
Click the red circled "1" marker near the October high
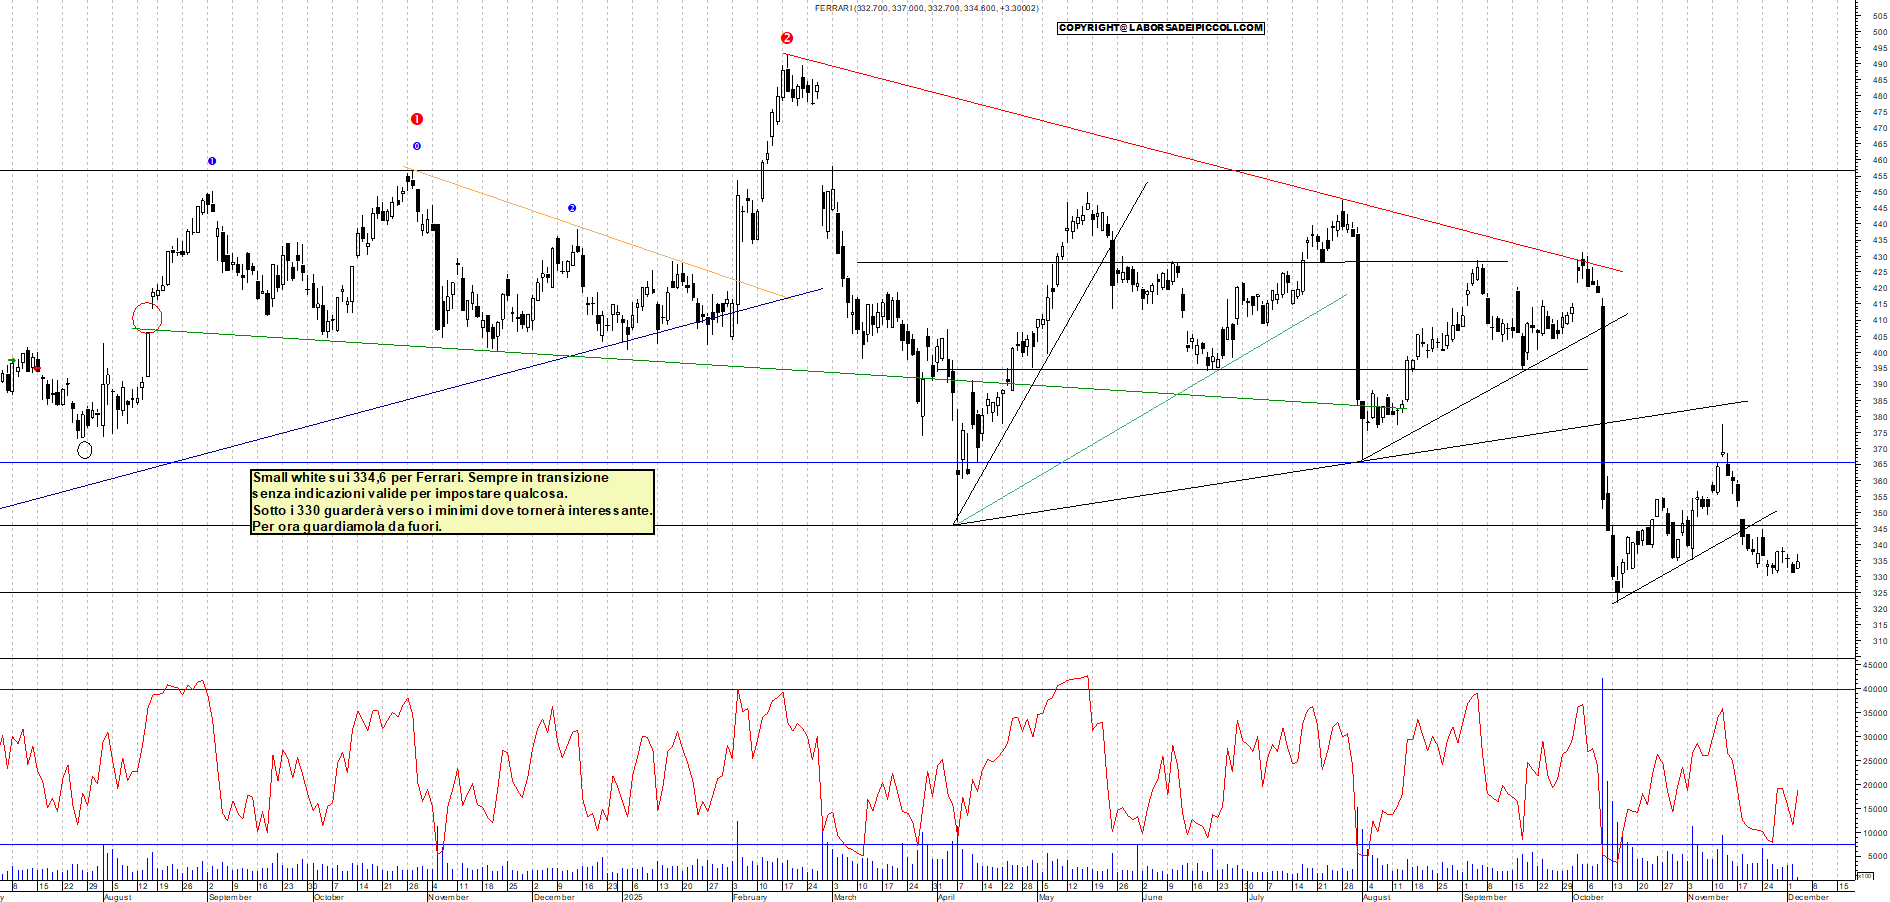416,117
